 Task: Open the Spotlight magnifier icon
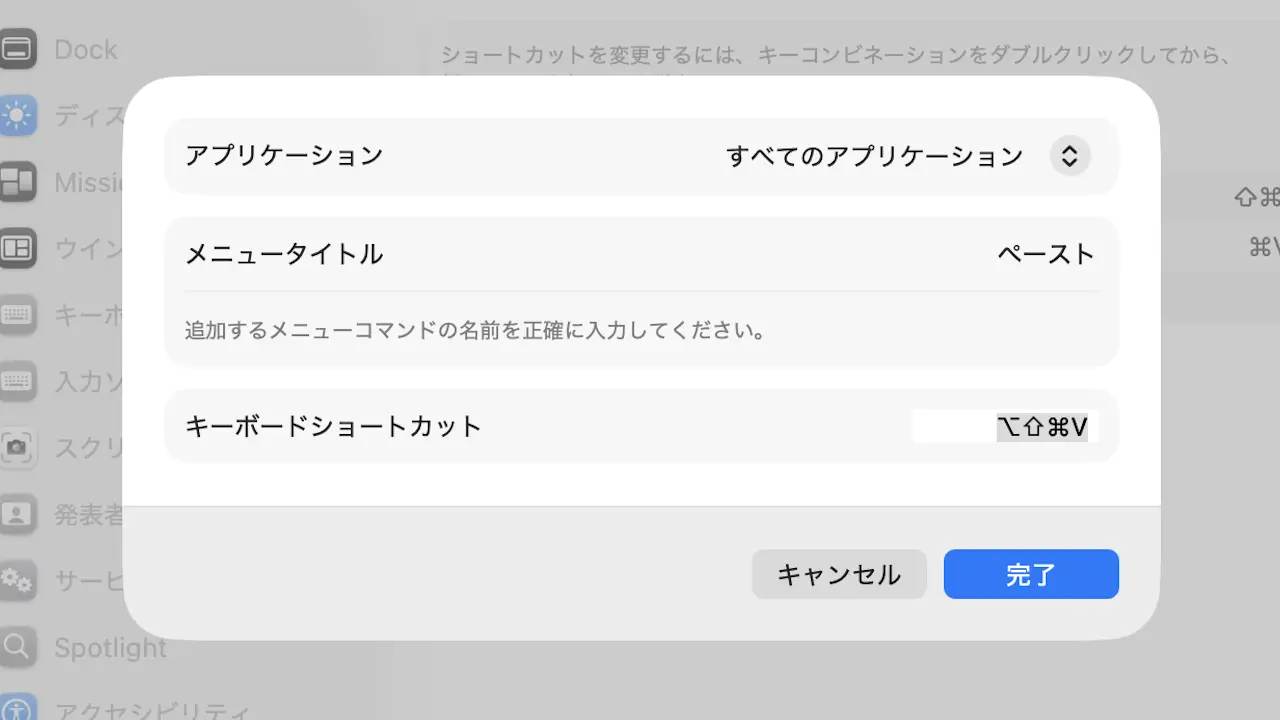(x=17, y=647)
